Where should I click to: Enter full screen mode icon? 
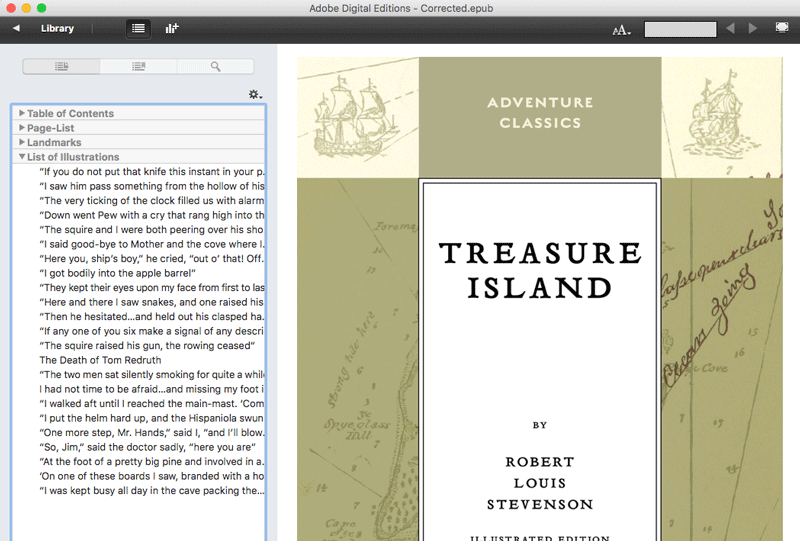coord(782,28)
